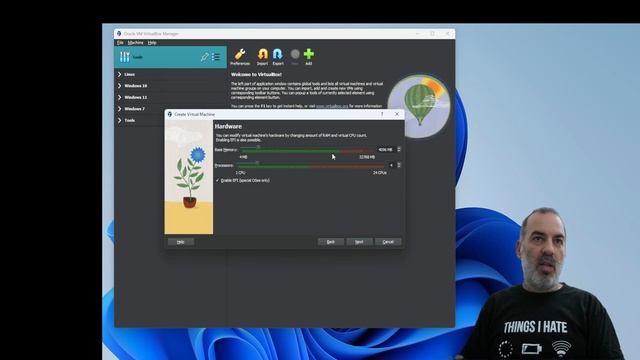Click the Processors slider track
This screenshot has width=640, height=360.
(310, 166)
